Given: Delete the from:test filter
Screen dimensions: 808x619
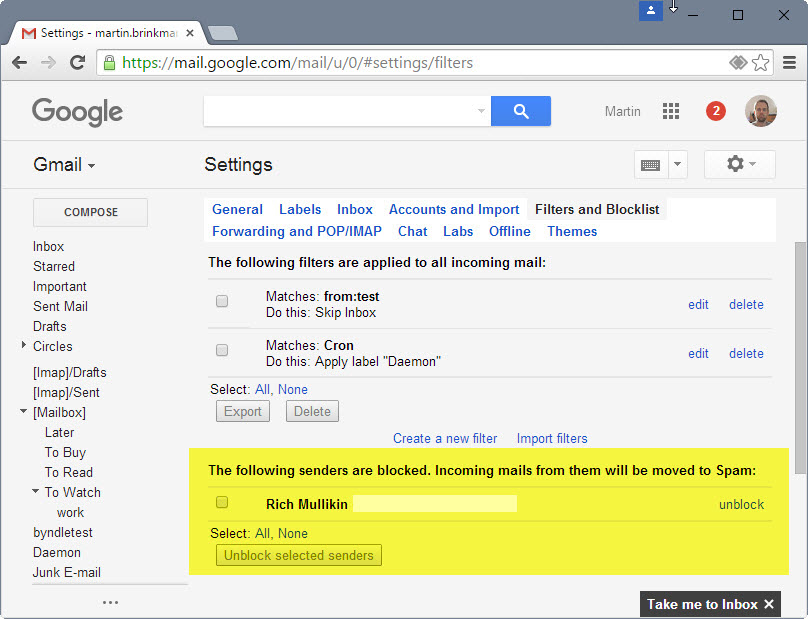Looking at the screenshot, I should [746, 305].
